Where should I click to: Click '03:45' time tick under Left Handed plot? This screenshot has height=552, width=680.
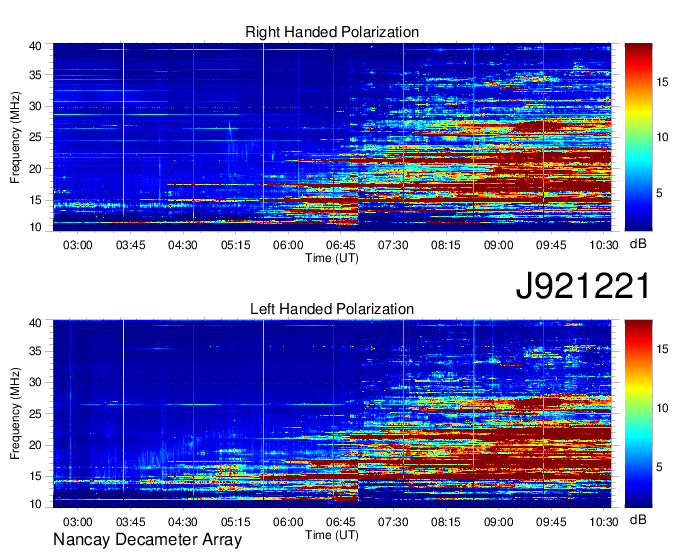point(130,522)
